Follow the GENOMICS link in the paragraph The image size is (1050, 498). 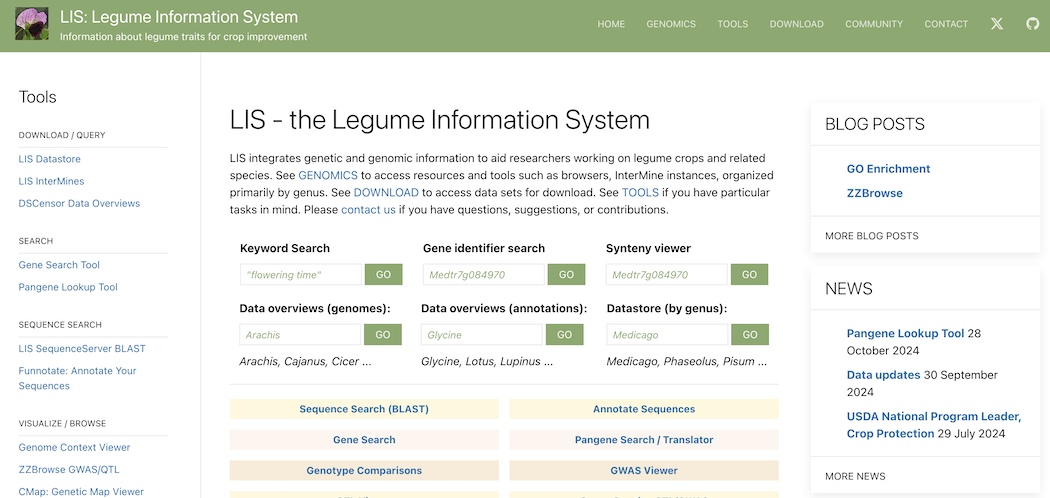click(x=328, y=175)
